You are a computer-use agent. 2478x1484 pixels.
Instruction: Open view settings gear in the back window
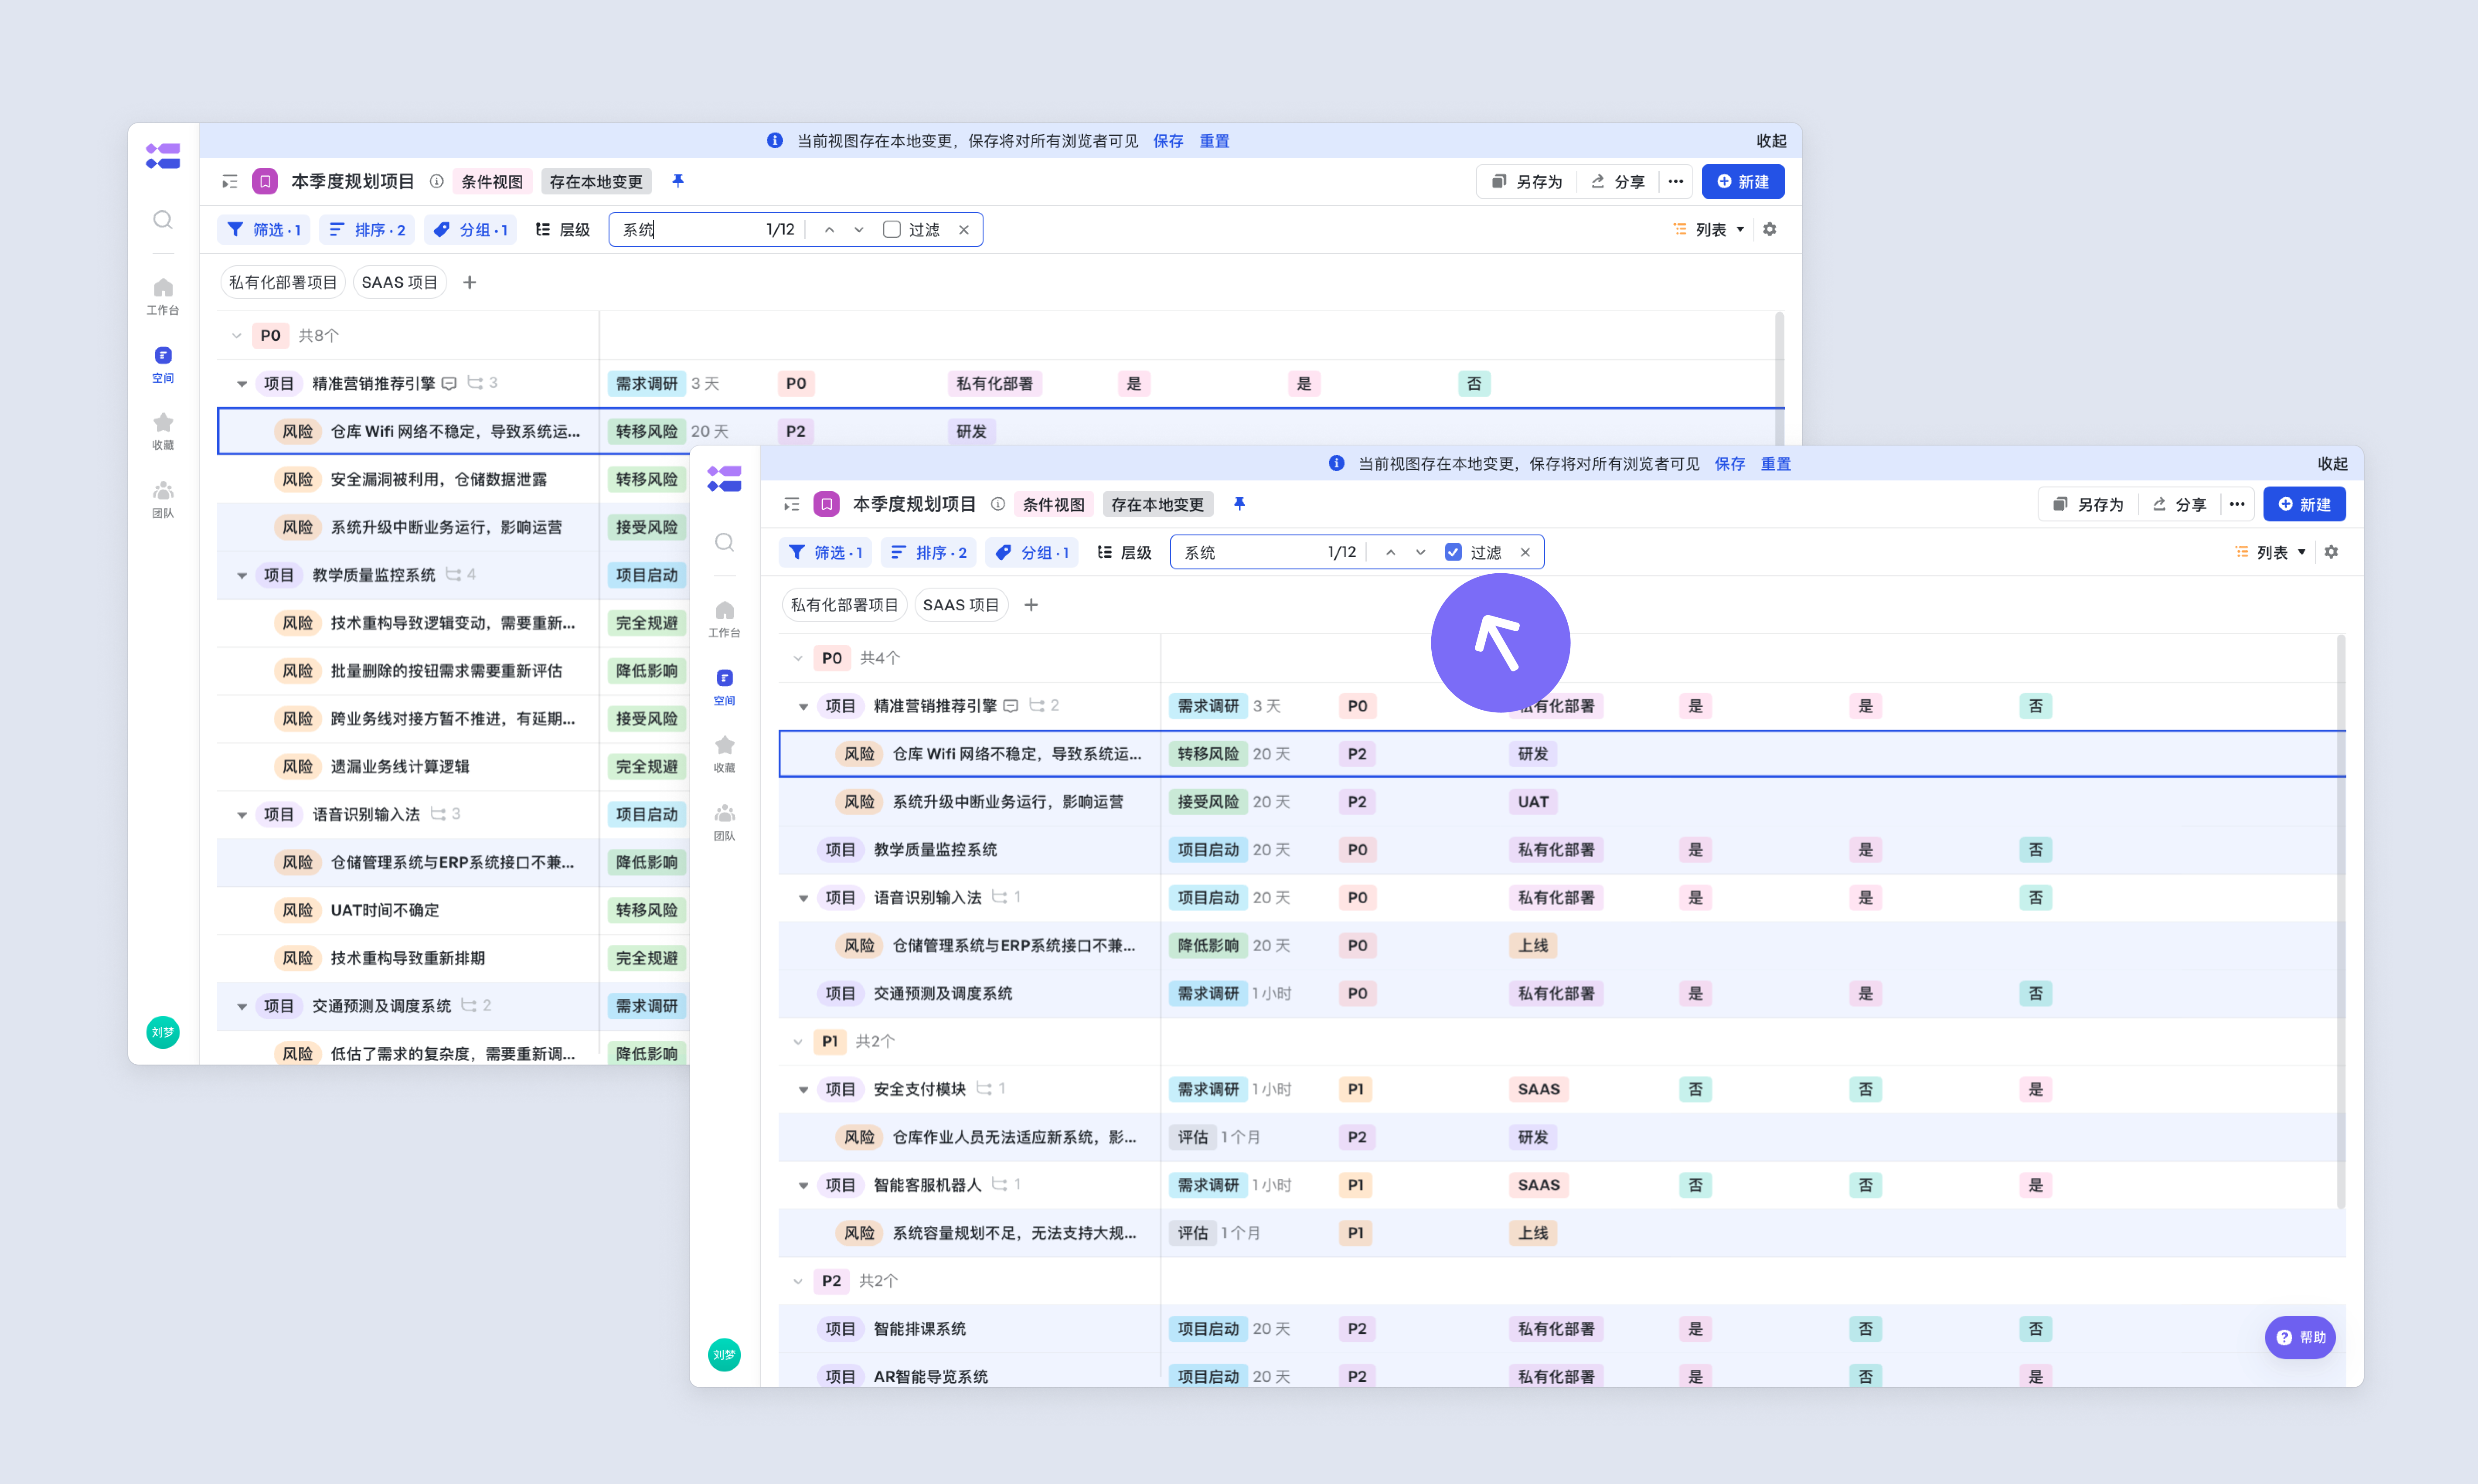[x=1770, y=230]
